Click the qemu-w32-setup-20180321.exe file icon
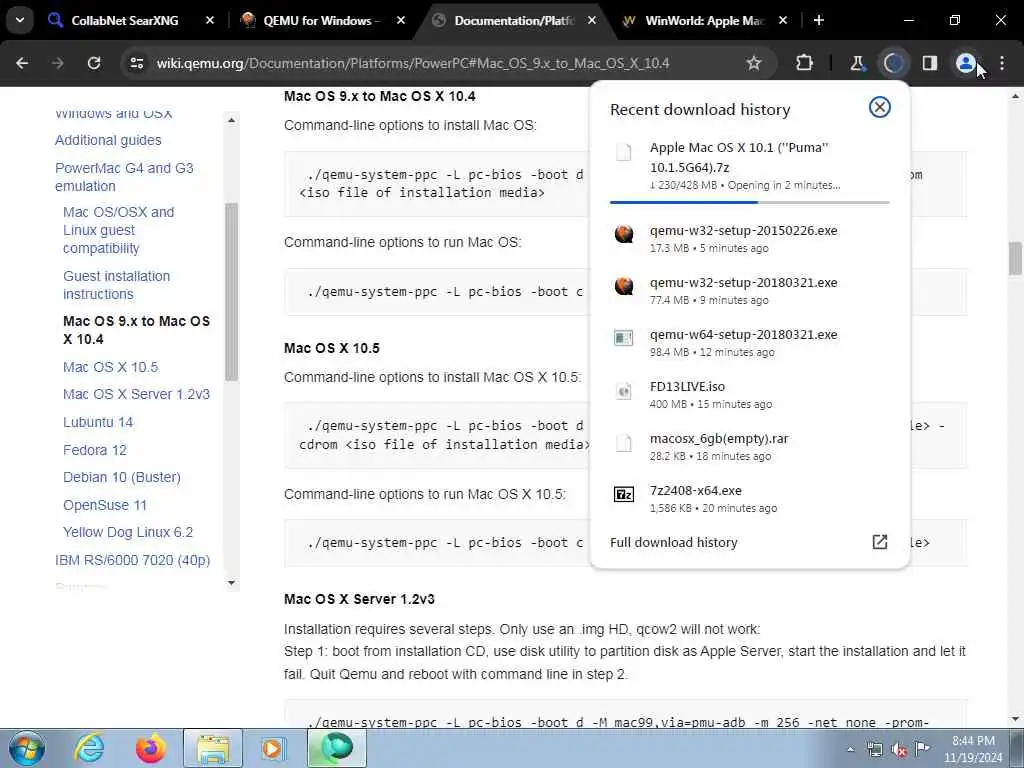The image size is (1024, 768). (x=624, y=286)
